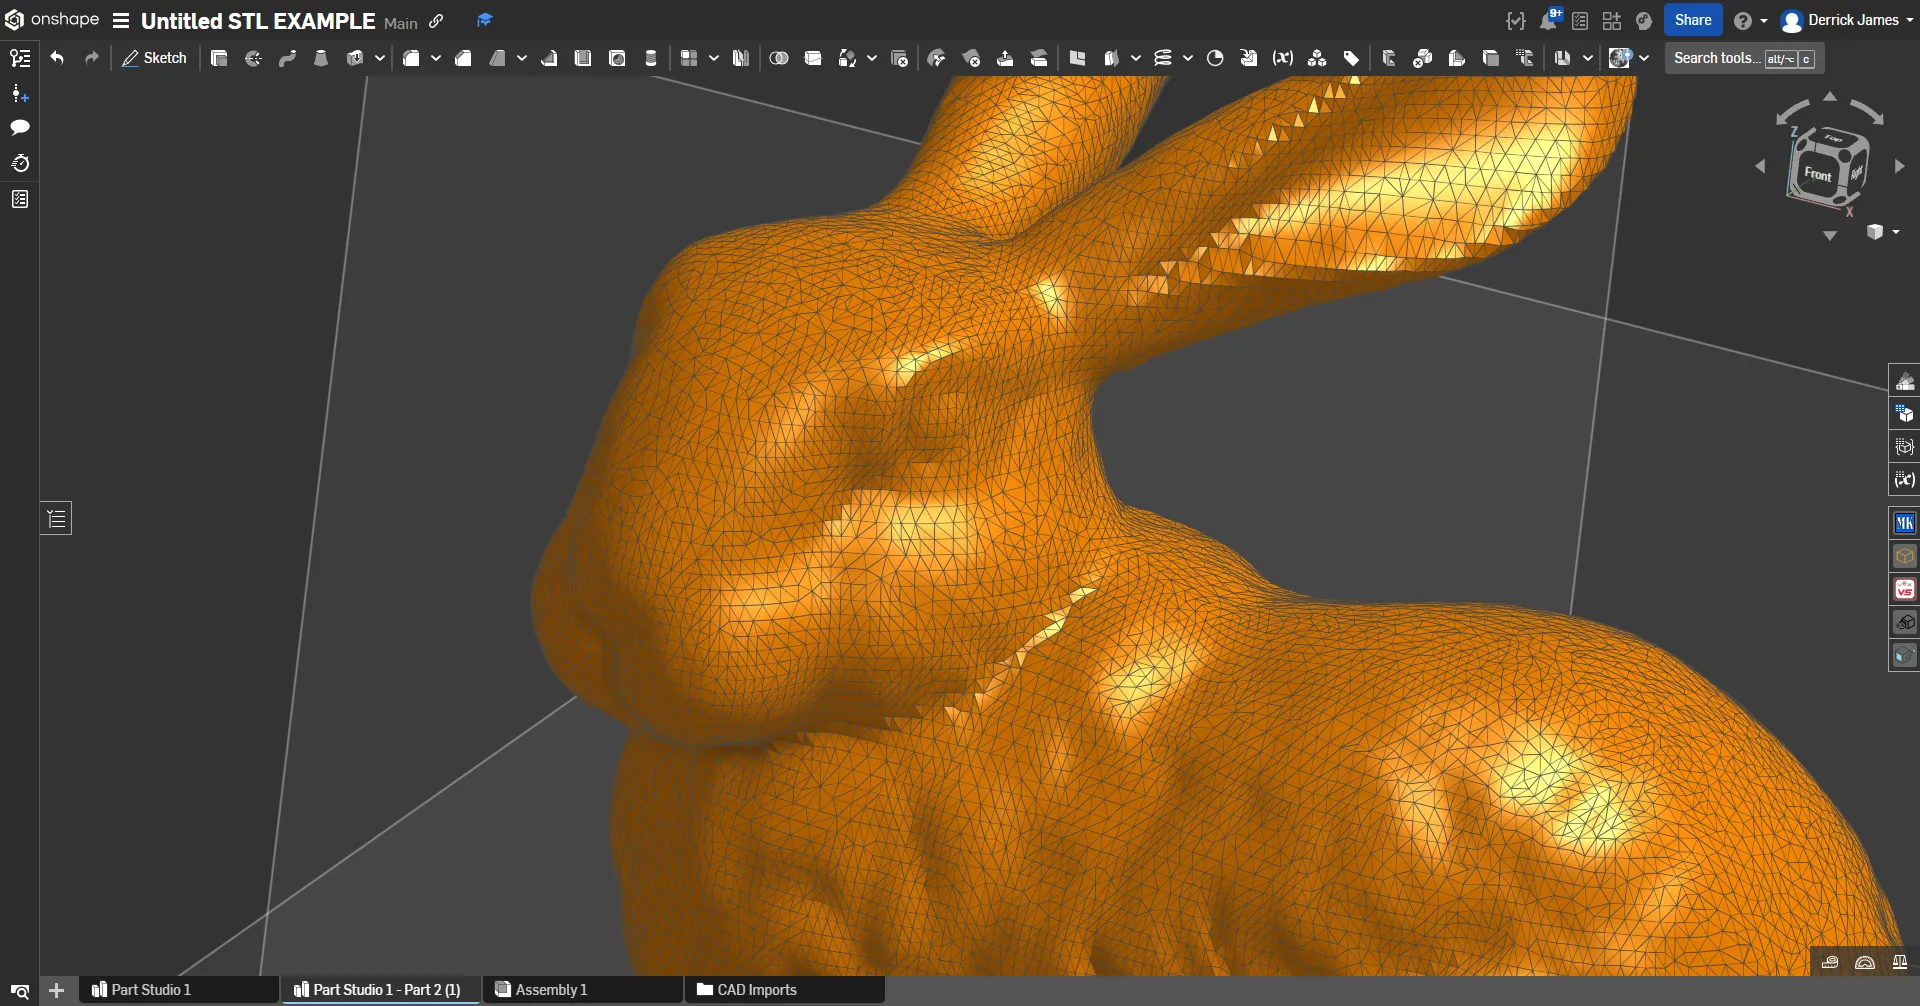This screenshot has width=1920, height=1006.
Task: Expand the Helix tool dropdown
Action: coord(1188,58)
